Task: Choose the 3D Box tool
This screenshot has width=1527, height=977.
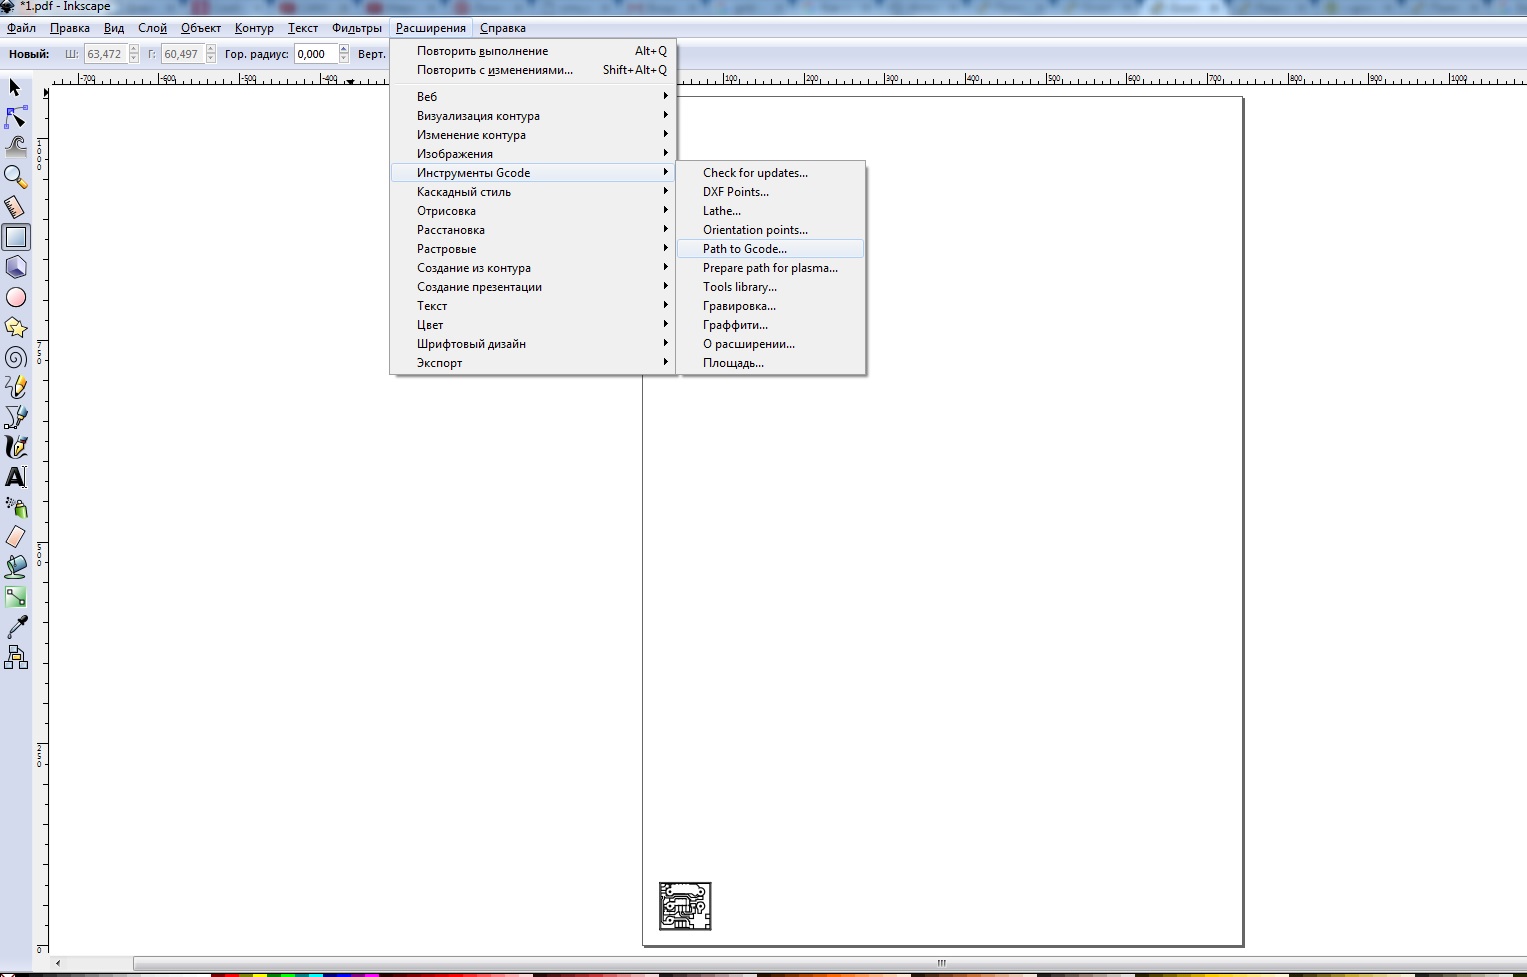Action: 16,267
